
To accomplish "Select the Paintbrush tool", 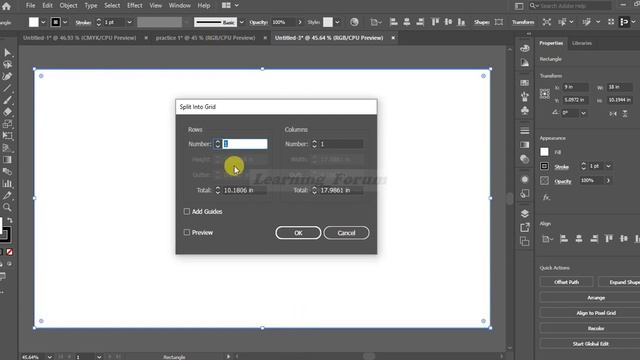I will pos(7,100).
